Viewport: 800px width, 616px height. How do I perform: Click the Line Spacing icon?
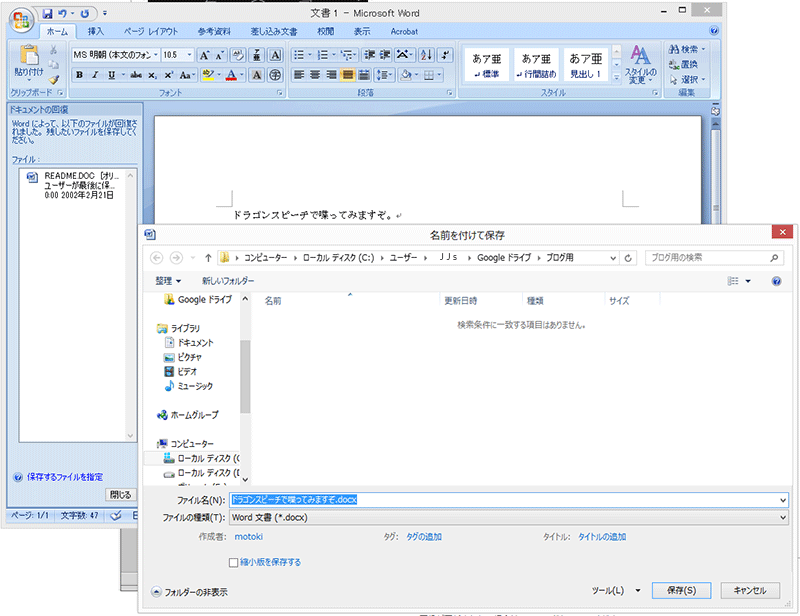point(382,75)
